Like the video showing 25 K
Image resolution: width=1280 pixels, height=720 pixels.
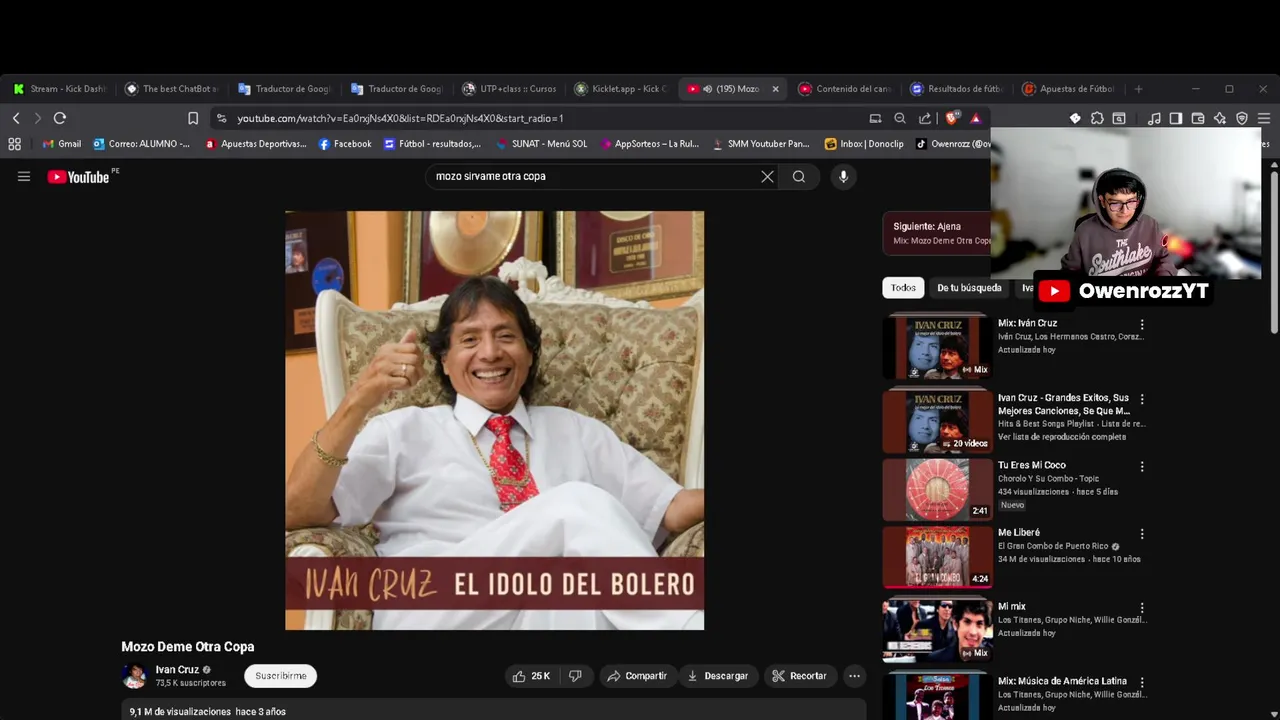(x=531, y=676)
